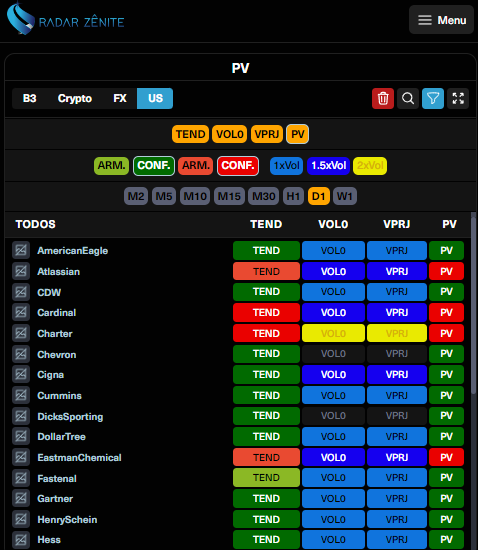Toggle the green ARM. filter
The height and width of the screenshot is (550, 478).
pos(112,166)
